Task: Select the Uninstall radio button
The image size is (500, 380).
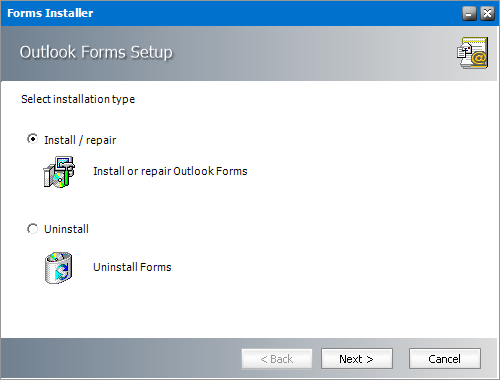Action: coord(32,229)
